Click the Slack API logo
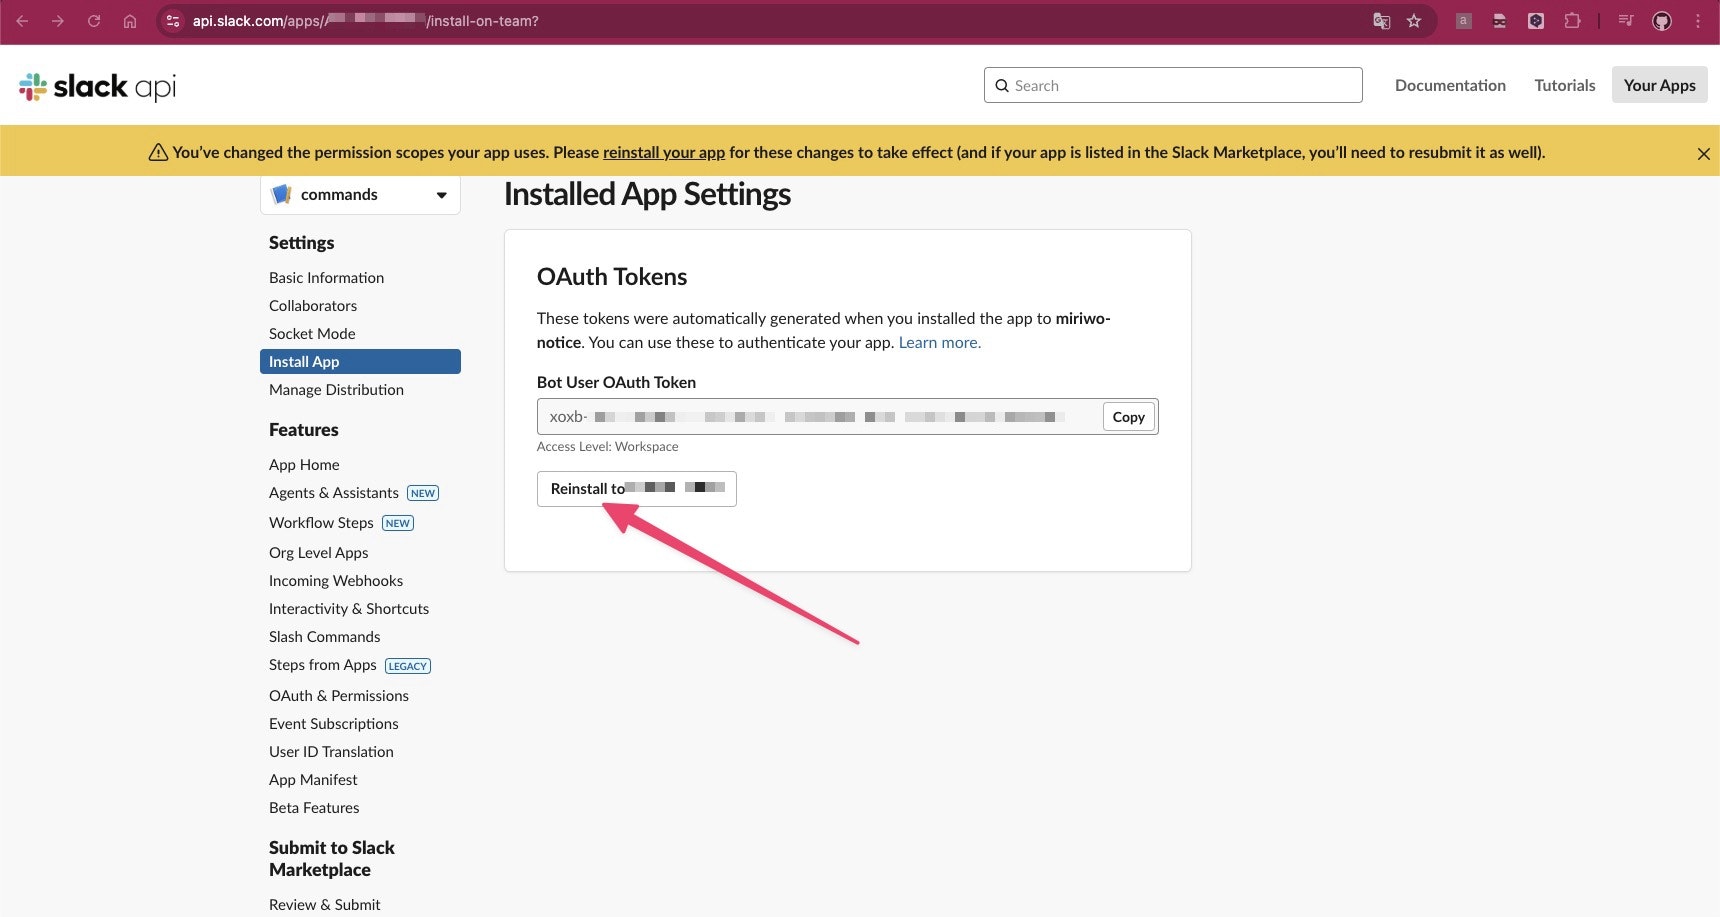The image size is (1720, 917). point(98,87)
